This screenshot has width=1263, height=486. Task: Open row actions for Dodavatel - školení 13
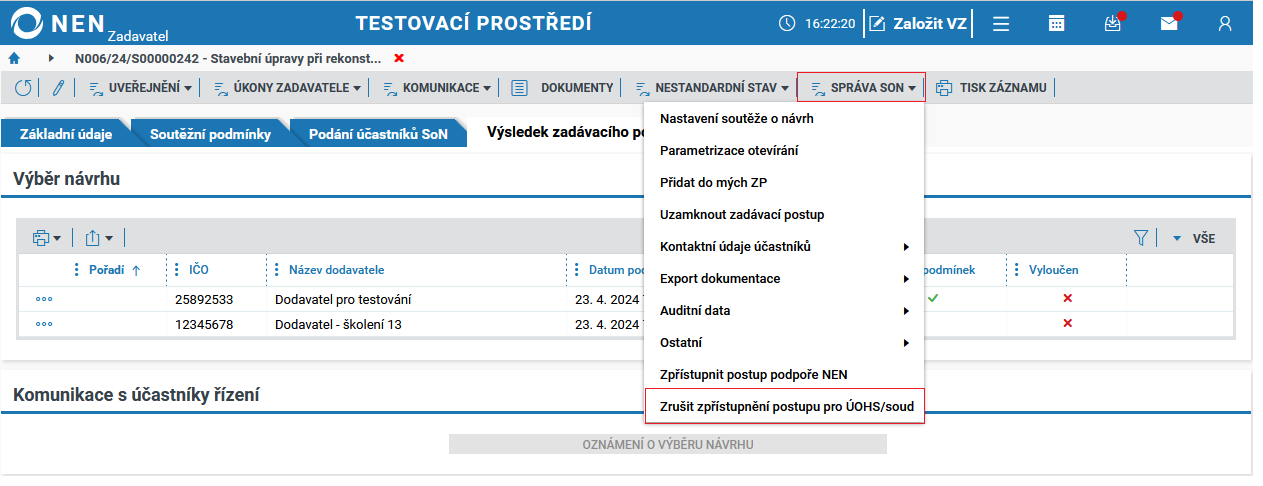coord(44,324)
